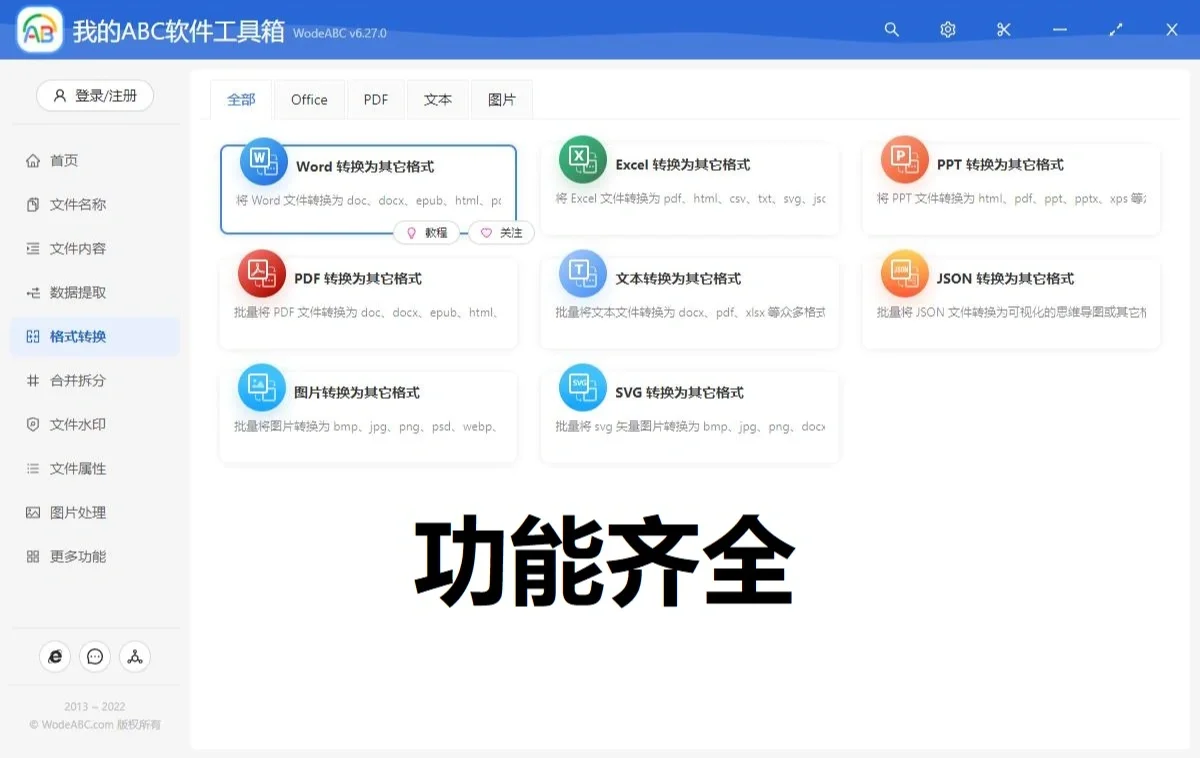Open the screenshot scissors tool in titlebar
The height and width of the screenshot is (758, 1200).
click(x=1003, y=29)
